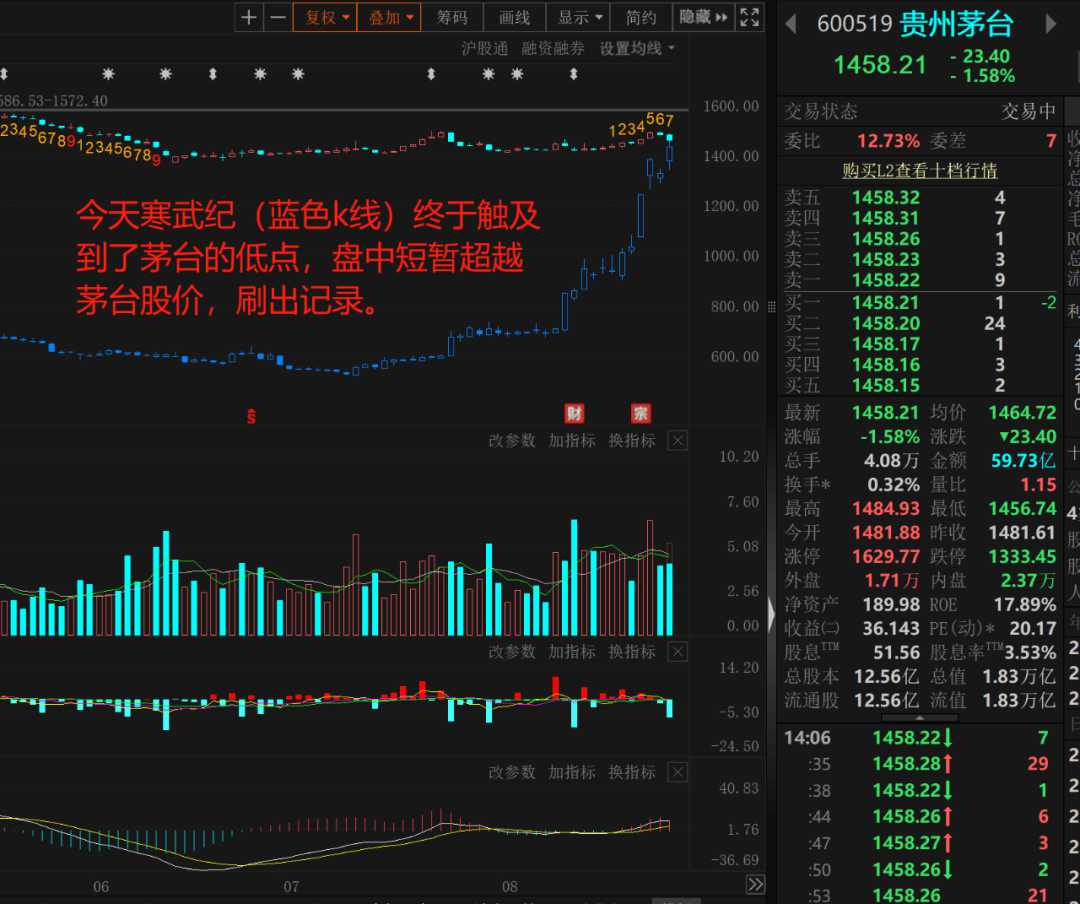Click buy-one price 1458.21
1080x904 pixels.
click(886, 303)
